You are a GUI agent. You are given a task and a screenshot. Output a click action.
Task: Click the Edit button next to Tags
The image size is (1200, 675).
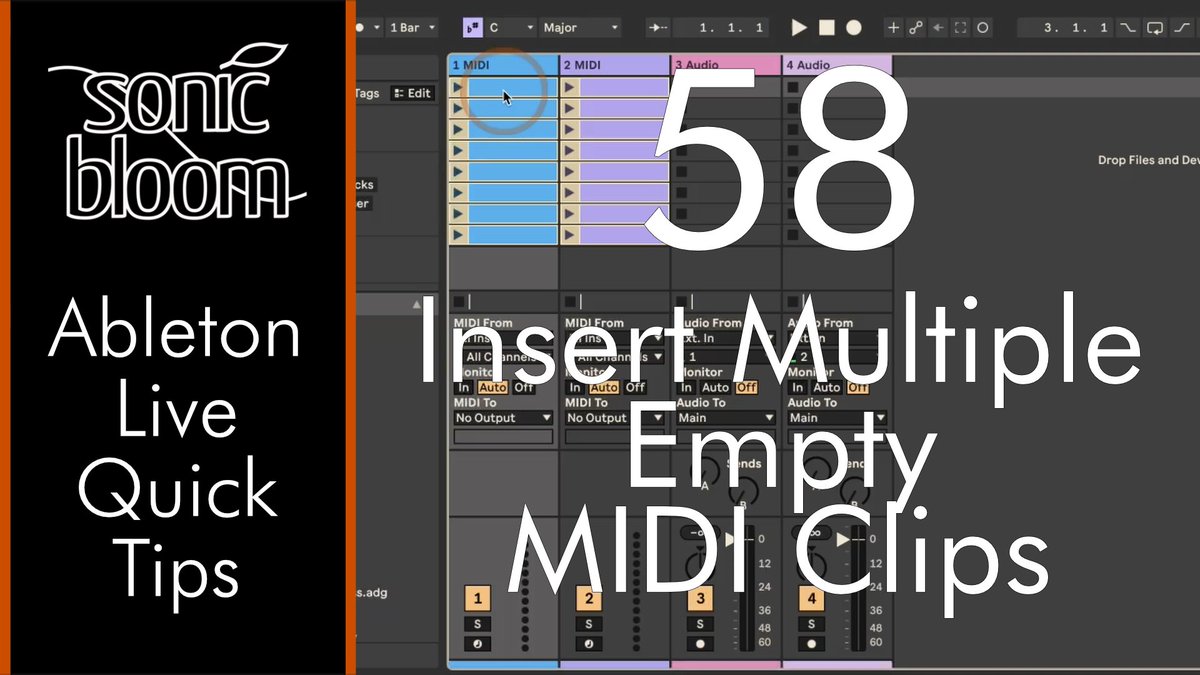tap(411, 93)
